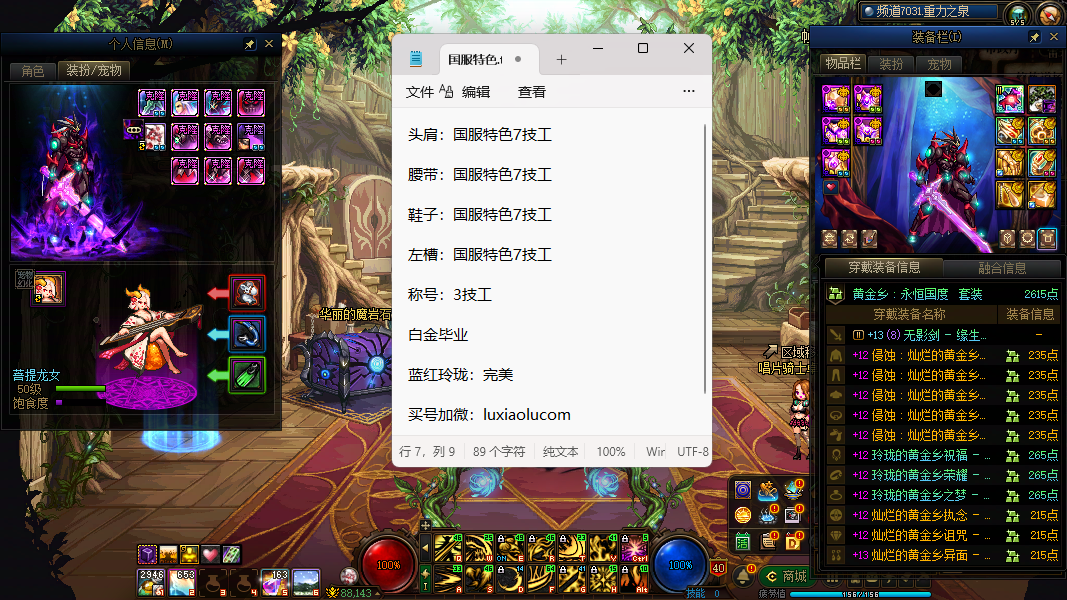Image resolution: width=1067 pixels, height=600 pixels.
Task: Add a new Notepad tab
Action: 561,60
